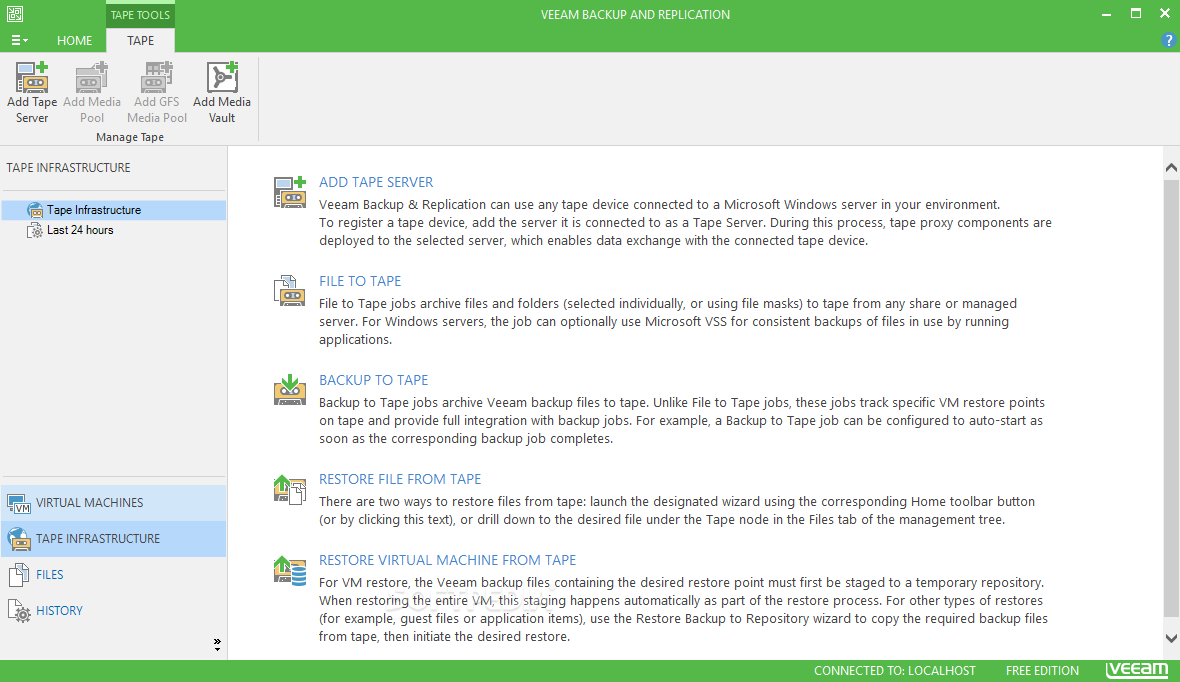Click the Last 24 hours gear icon
Screen dimensions: 1180x682
pos(35,230)
